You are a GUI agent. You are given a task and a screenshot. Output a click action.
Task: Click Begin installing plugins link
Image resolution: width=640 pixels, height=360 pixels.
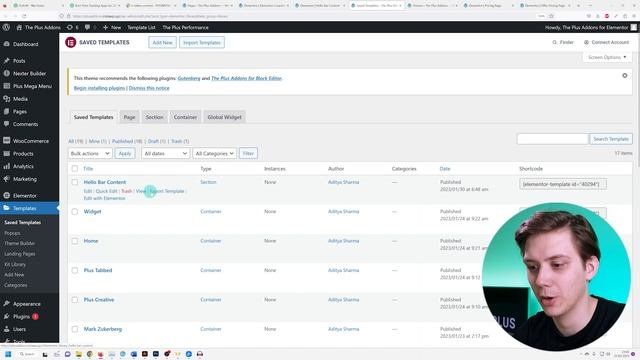tap(100, 88)
